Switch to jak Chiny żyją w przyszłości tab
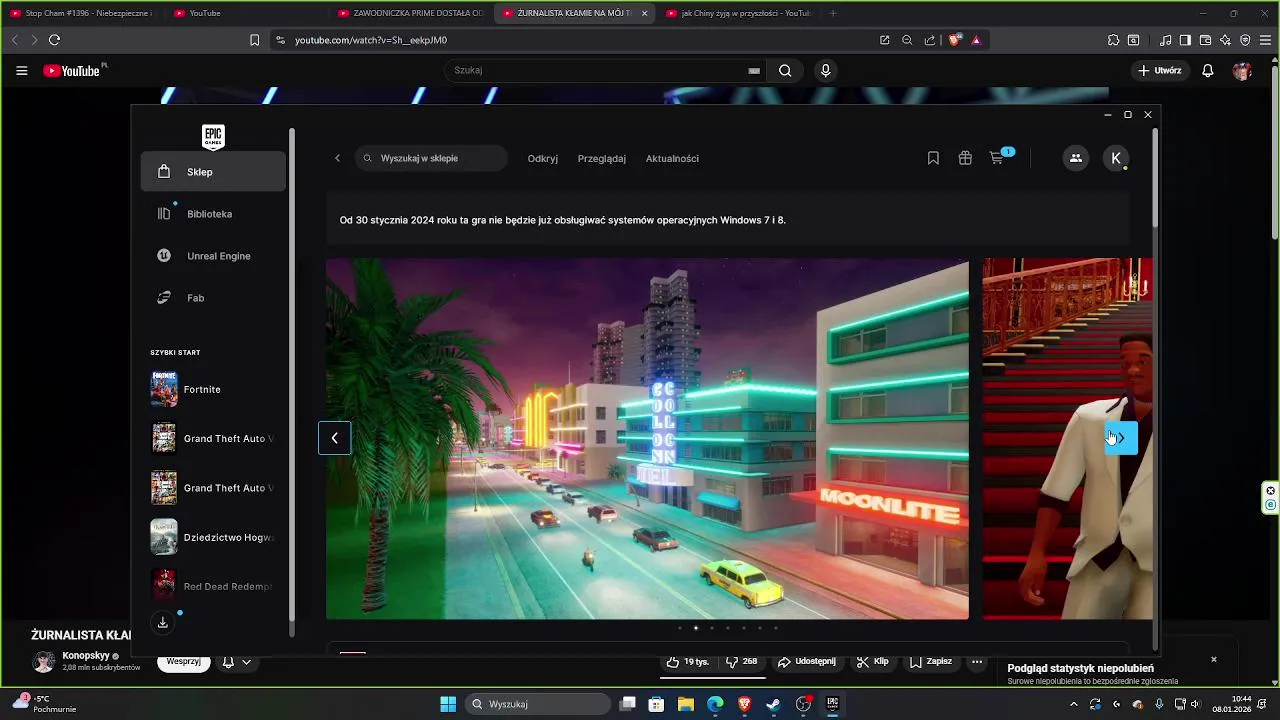This screenshot has height=720, width=1280. click(738, 13)
